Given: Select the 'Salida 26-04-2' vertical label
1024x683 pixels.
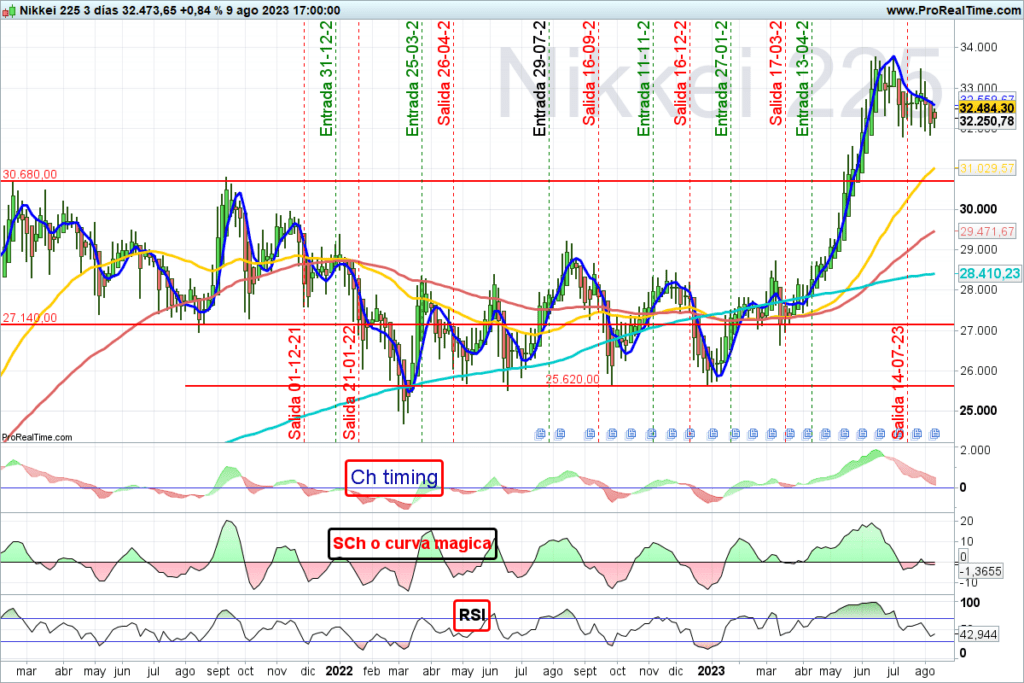Looking at the screenshot, I should 444,73.
